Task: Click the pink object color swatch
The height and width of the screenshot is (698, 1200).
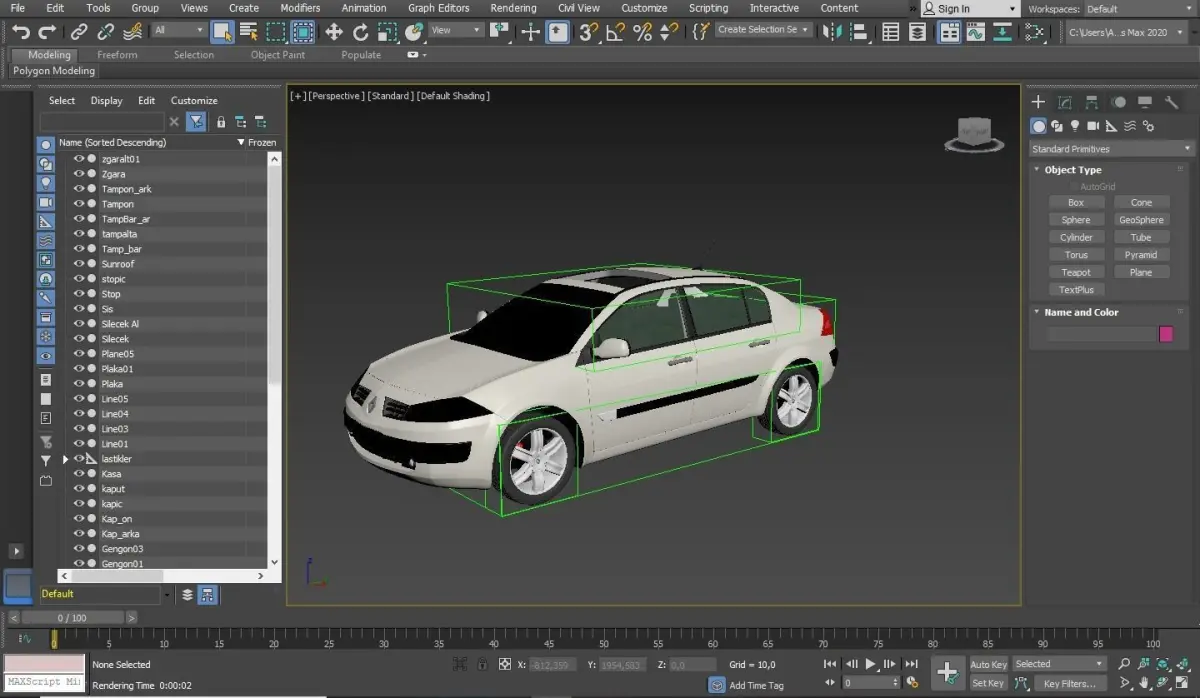Action: point(1165,334)
